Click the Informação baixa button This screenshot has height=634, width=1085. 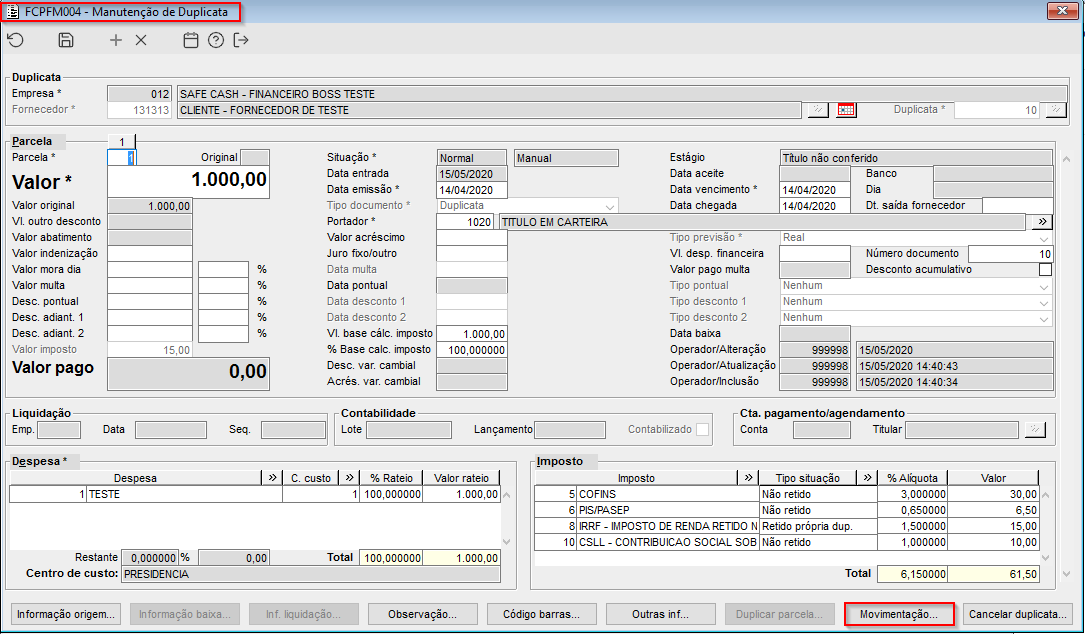click(185, 615)
